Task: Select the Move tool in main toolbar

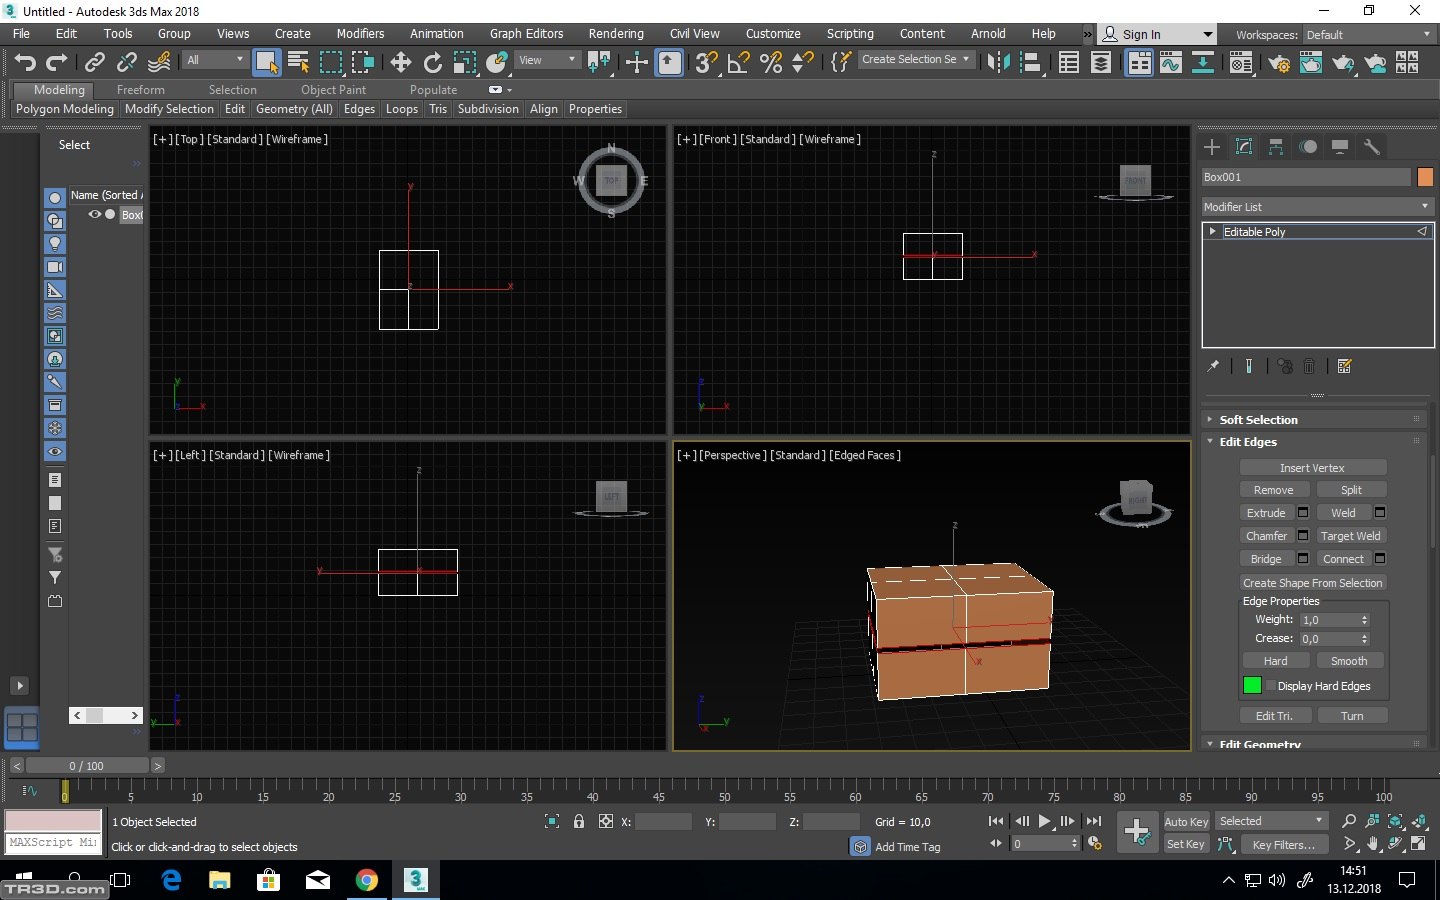Action: pos(401,63)
